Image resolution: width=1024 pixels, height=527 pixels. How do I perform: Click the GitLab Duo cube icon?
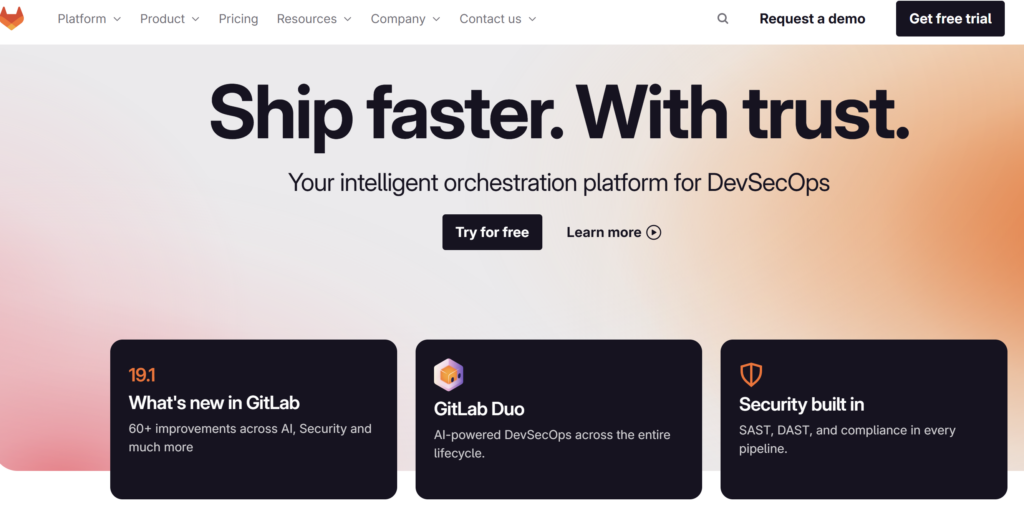click(449, 375)
